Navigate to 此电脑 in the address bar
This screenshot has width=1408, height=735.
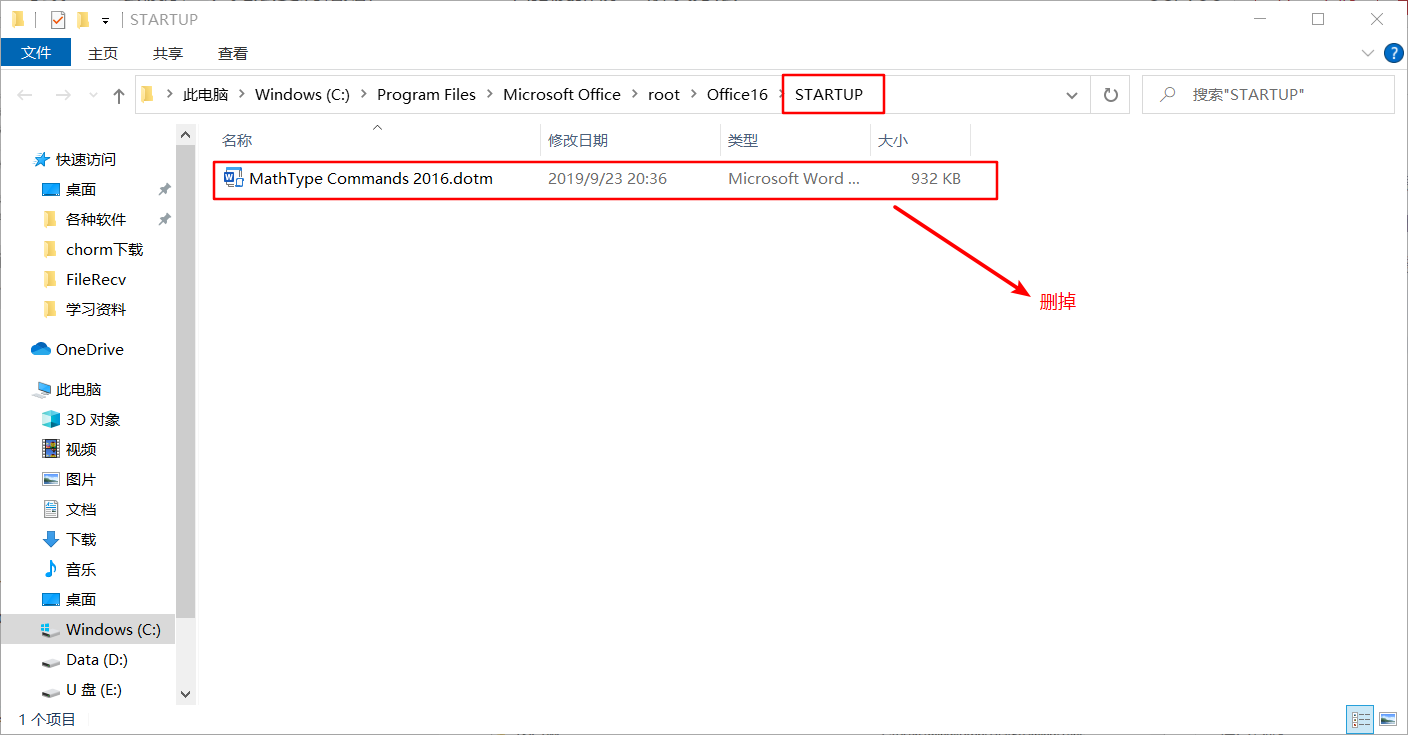[x=206, y=95]
